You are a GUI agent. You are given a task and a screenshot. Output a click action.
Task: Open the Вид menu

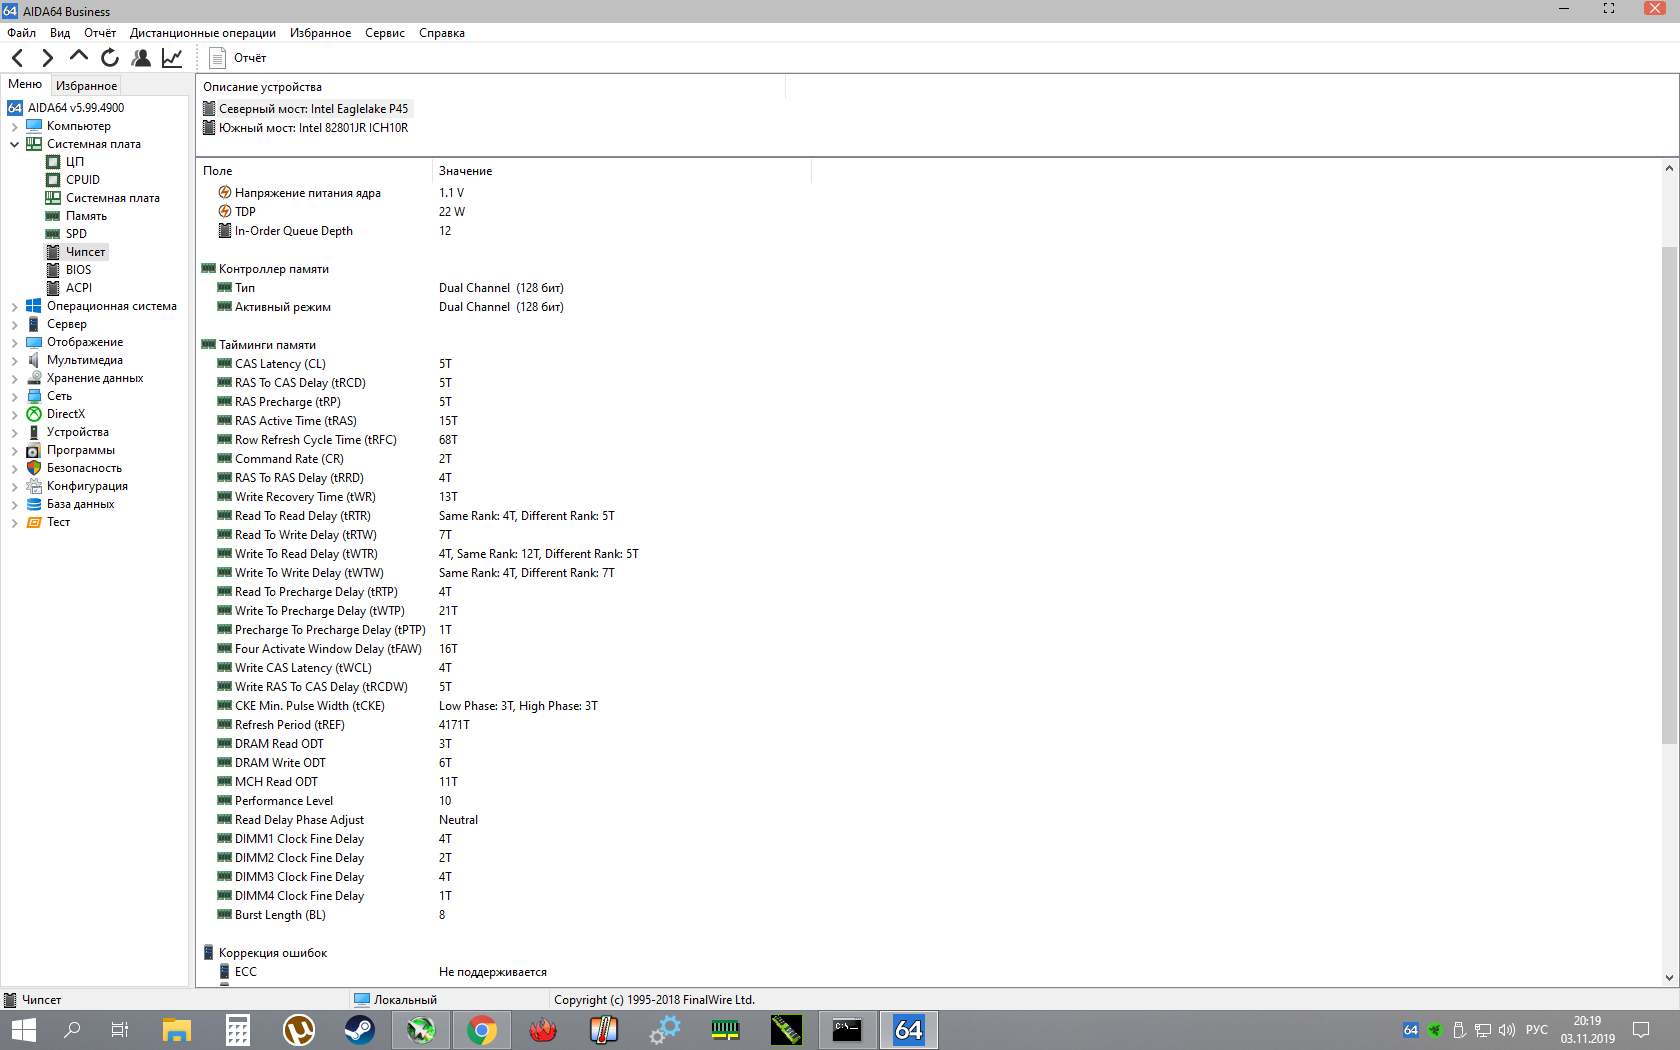point(60,33)
